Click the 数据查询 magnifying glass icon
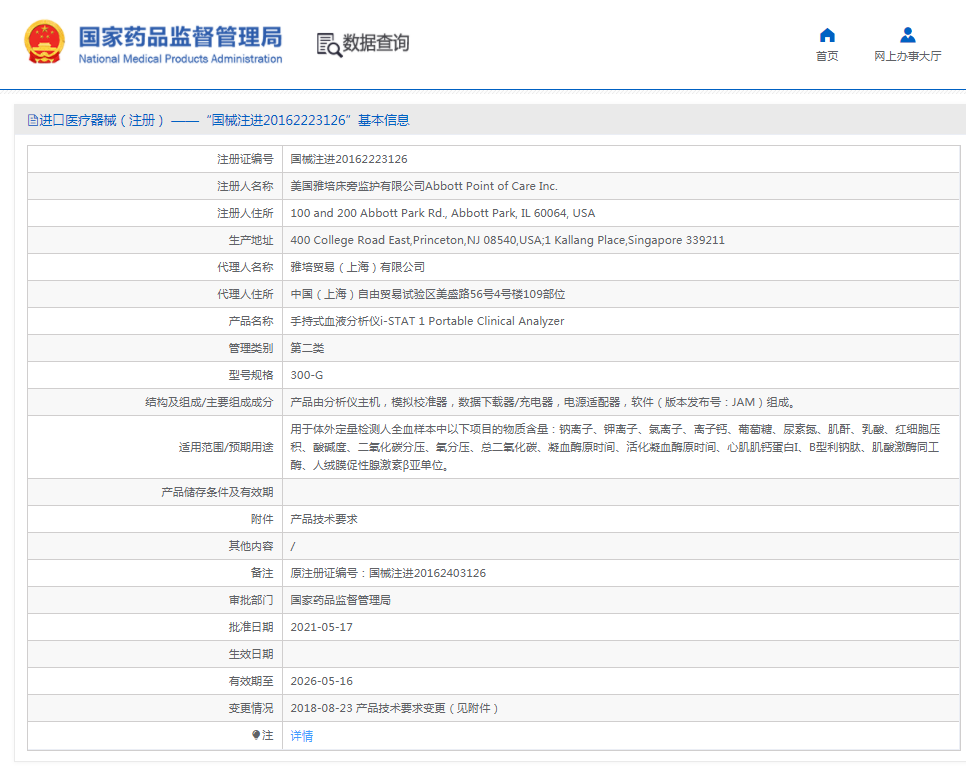 pos(332,46)
